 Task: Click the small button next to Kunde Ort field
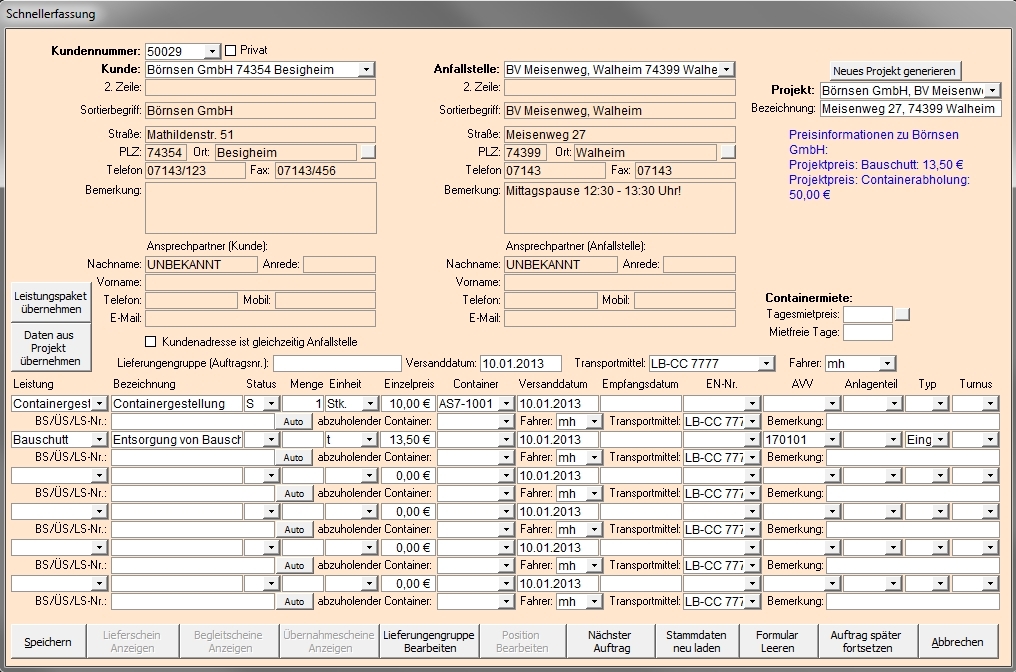click(368, 152)
